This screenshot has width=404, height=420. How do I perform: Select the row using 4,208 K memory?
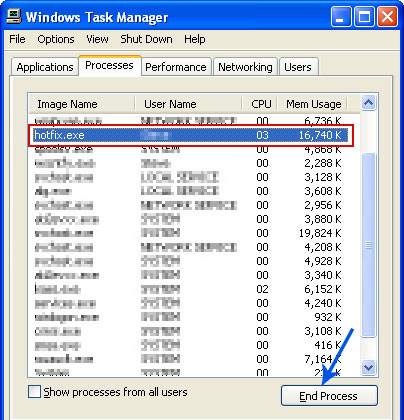pyautogui.click(x=188, y=247)
